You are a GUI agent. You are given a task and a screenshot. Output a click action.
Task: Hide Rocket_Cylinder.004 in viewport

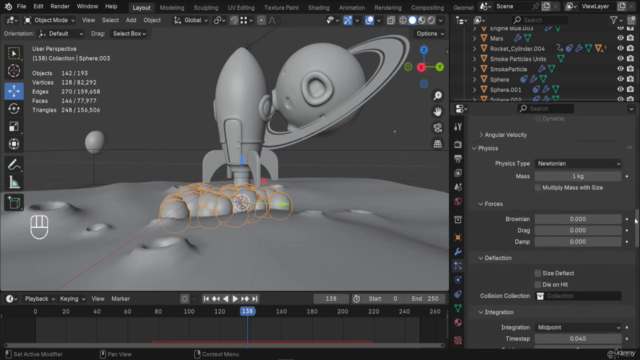pyautogui.click(x=620, y=48)
